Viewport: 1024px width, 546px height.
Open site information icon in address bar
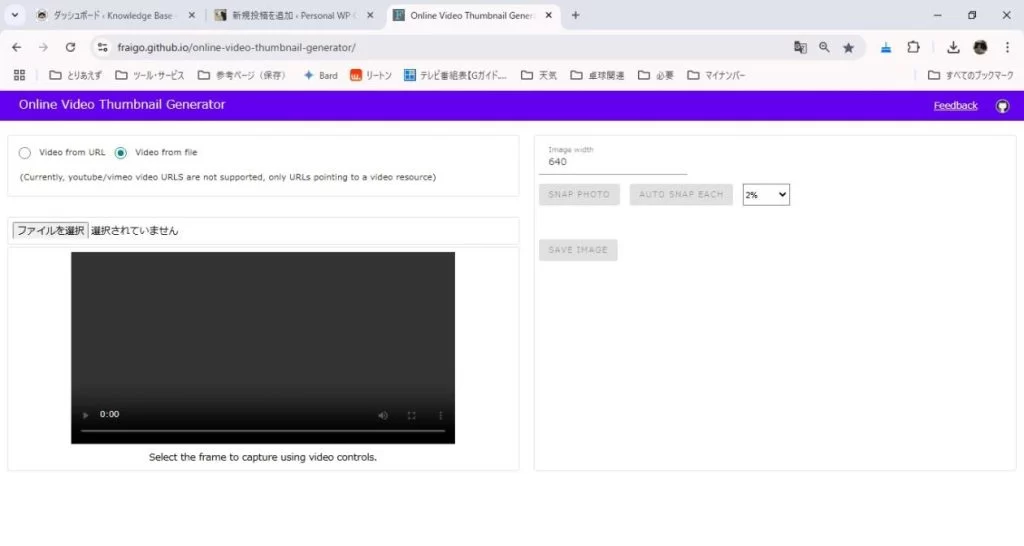coord(103,47)
